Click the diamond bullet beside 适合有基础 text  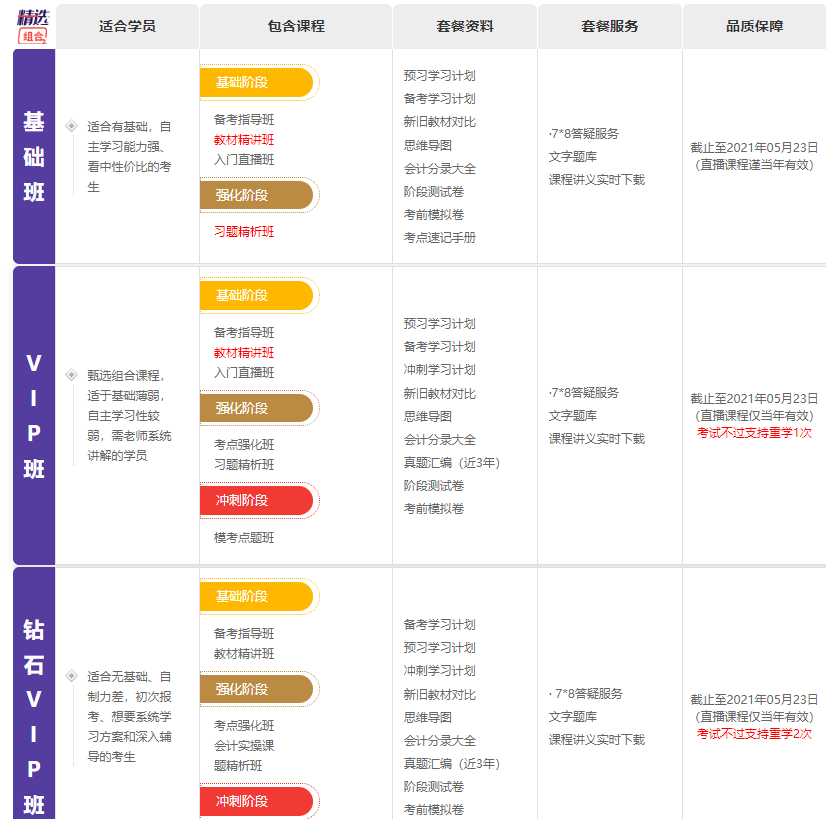coord(72,126)
